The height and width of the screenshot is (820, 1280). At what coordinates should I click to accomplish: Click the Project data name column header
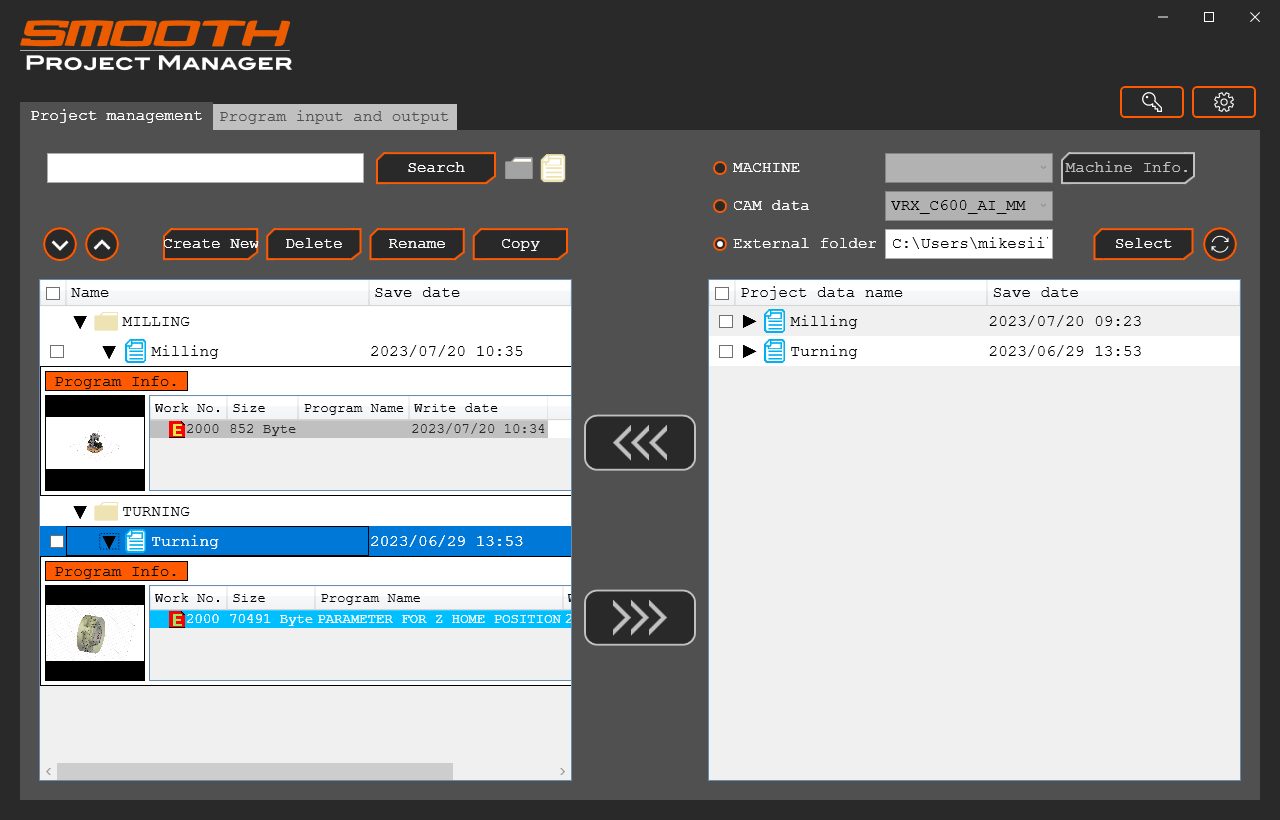[862, 293]
